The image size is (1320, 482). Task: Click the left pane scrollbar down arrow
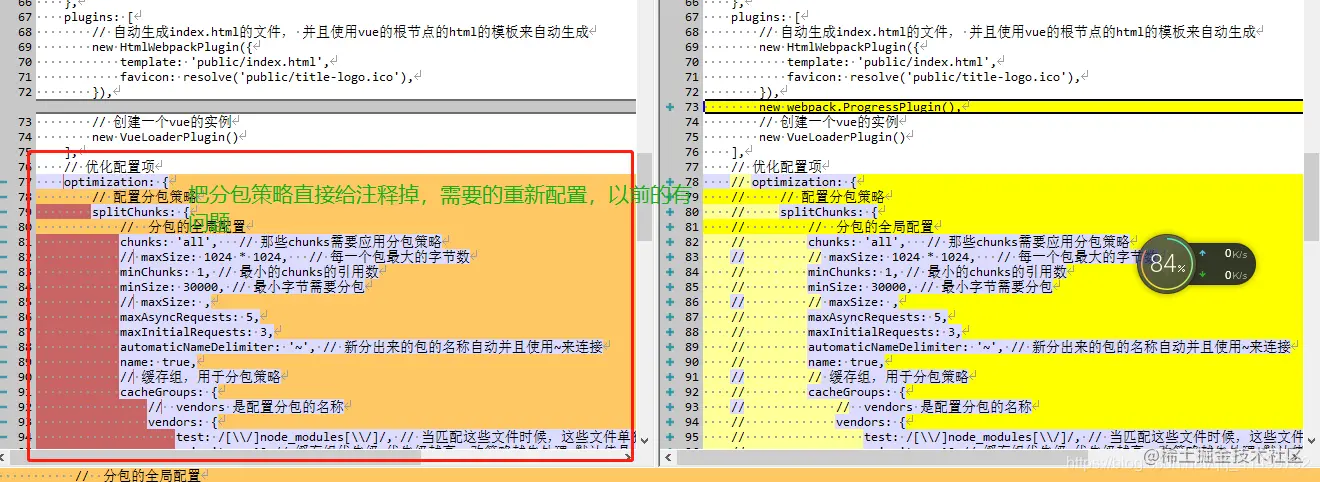coord(645,439)
